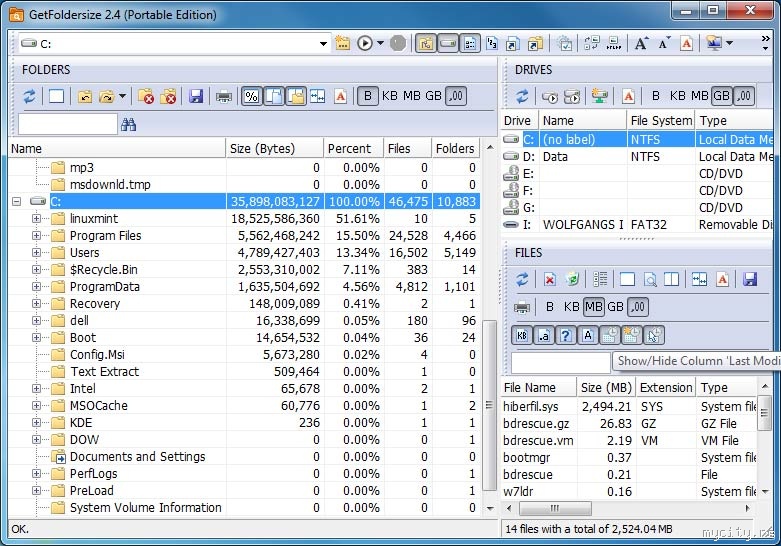Sort drives by File System column
781x546 pixels.
coord(661,121)
